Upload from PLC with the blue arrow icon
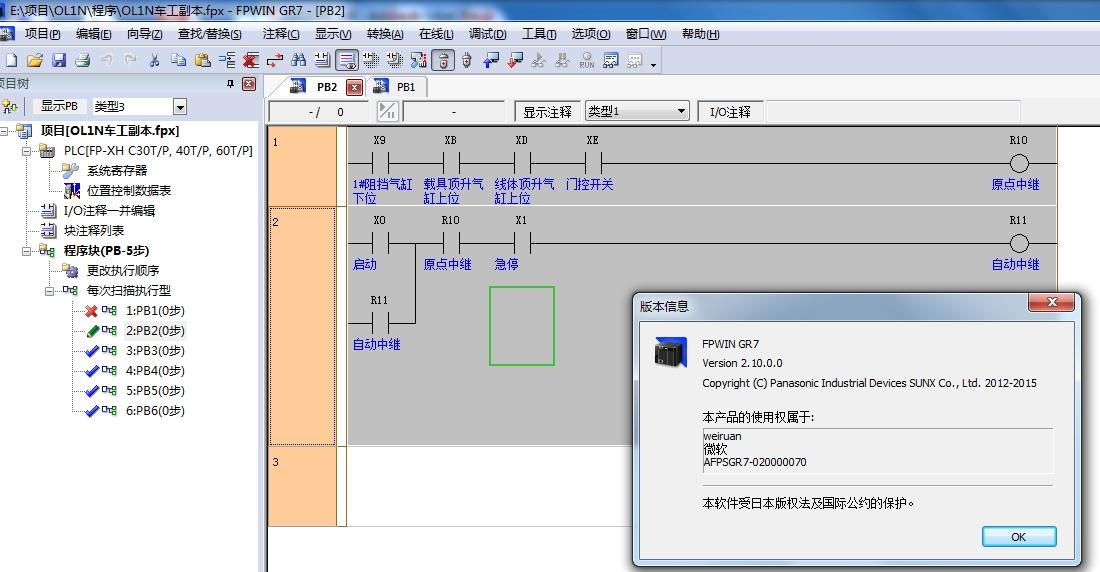Image resolution: width=1100 pixels, height=572 pixels. 490,60
